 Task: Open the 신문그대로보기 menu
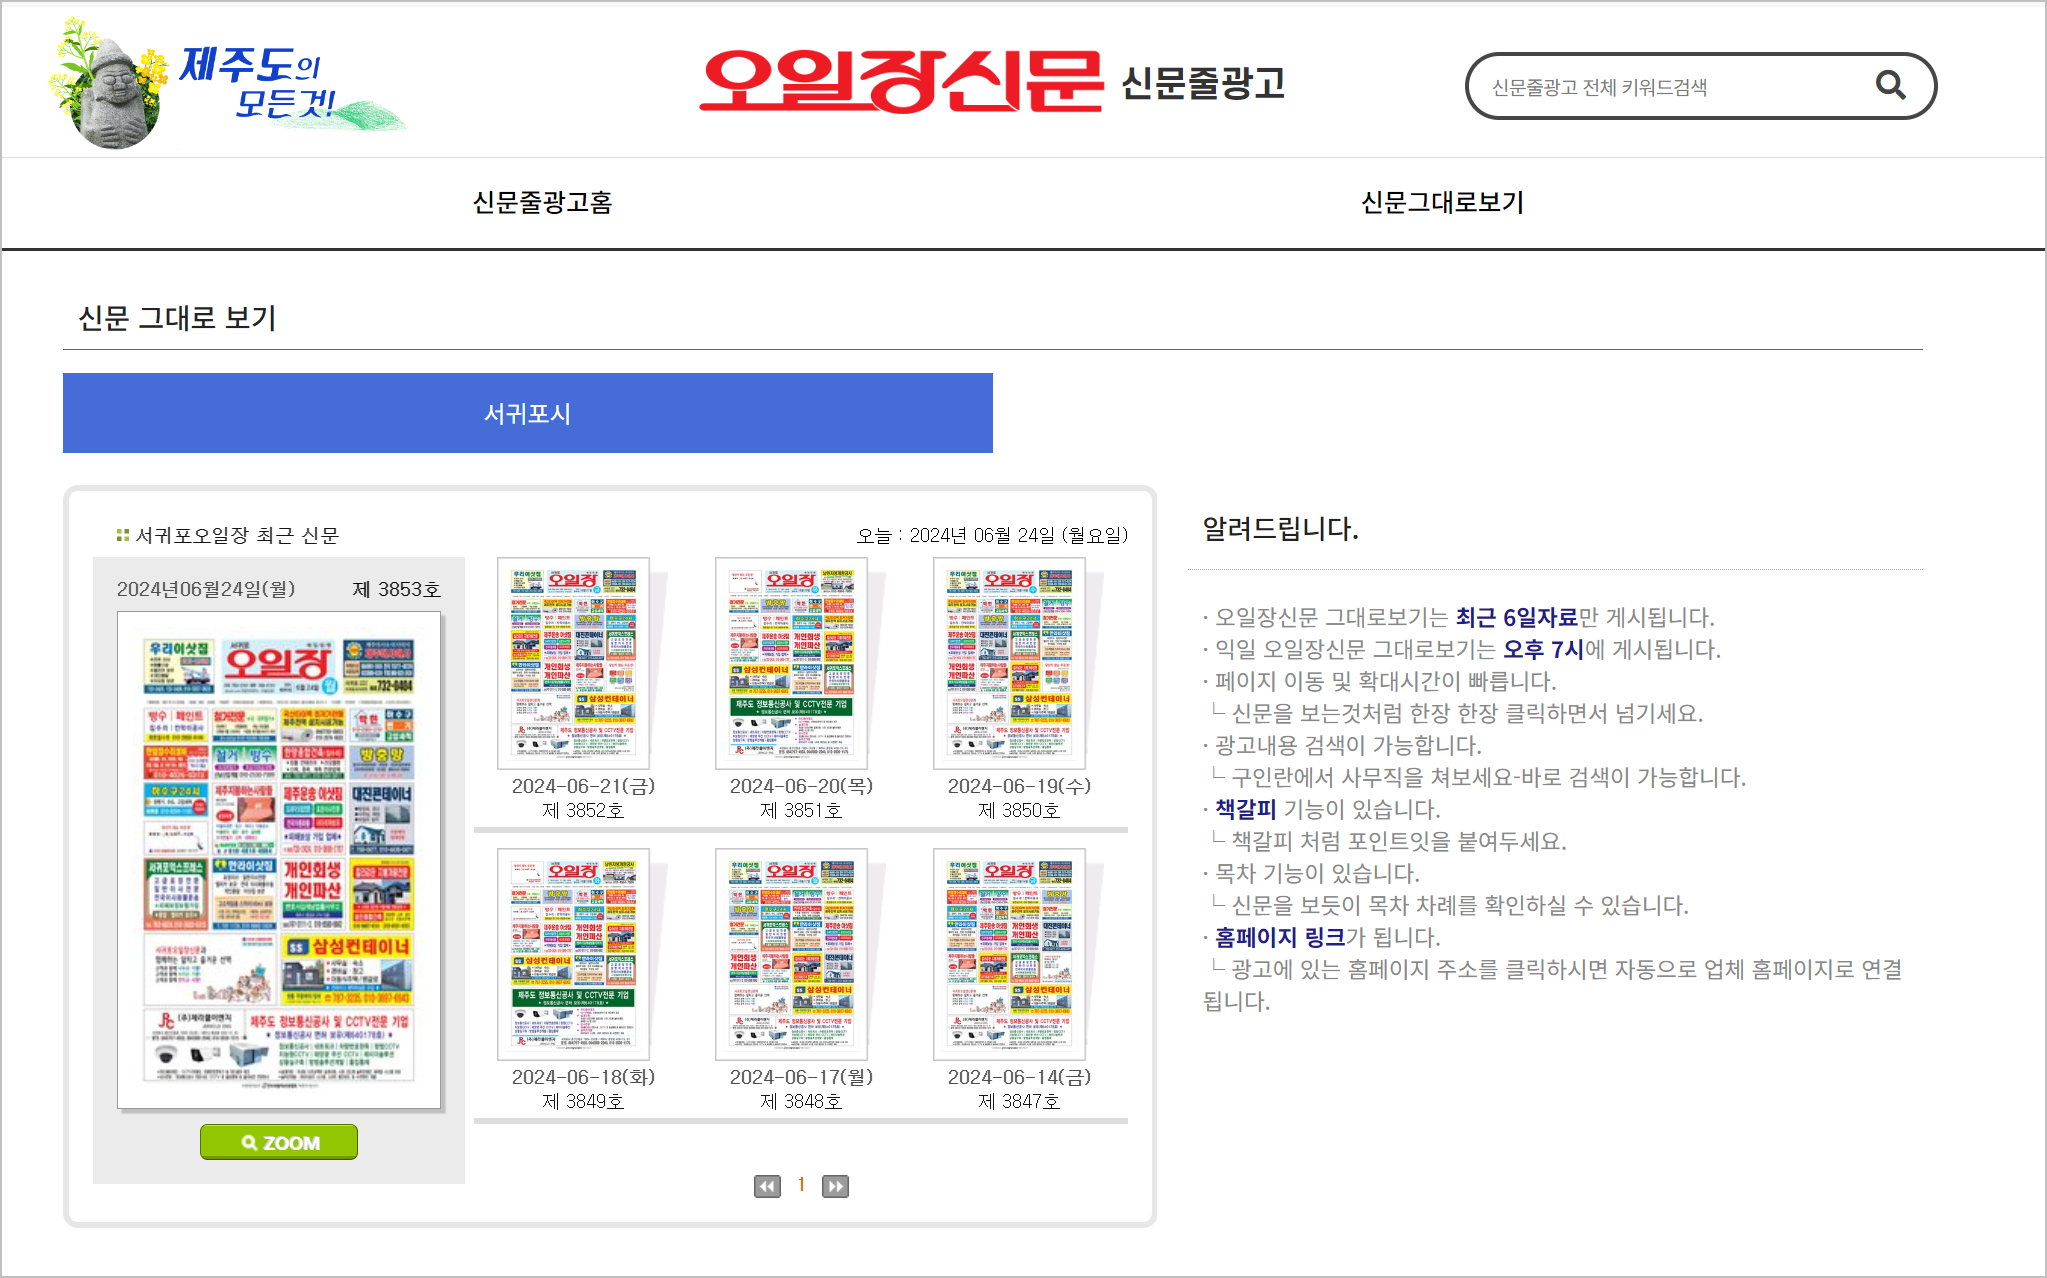point(1442,203)
